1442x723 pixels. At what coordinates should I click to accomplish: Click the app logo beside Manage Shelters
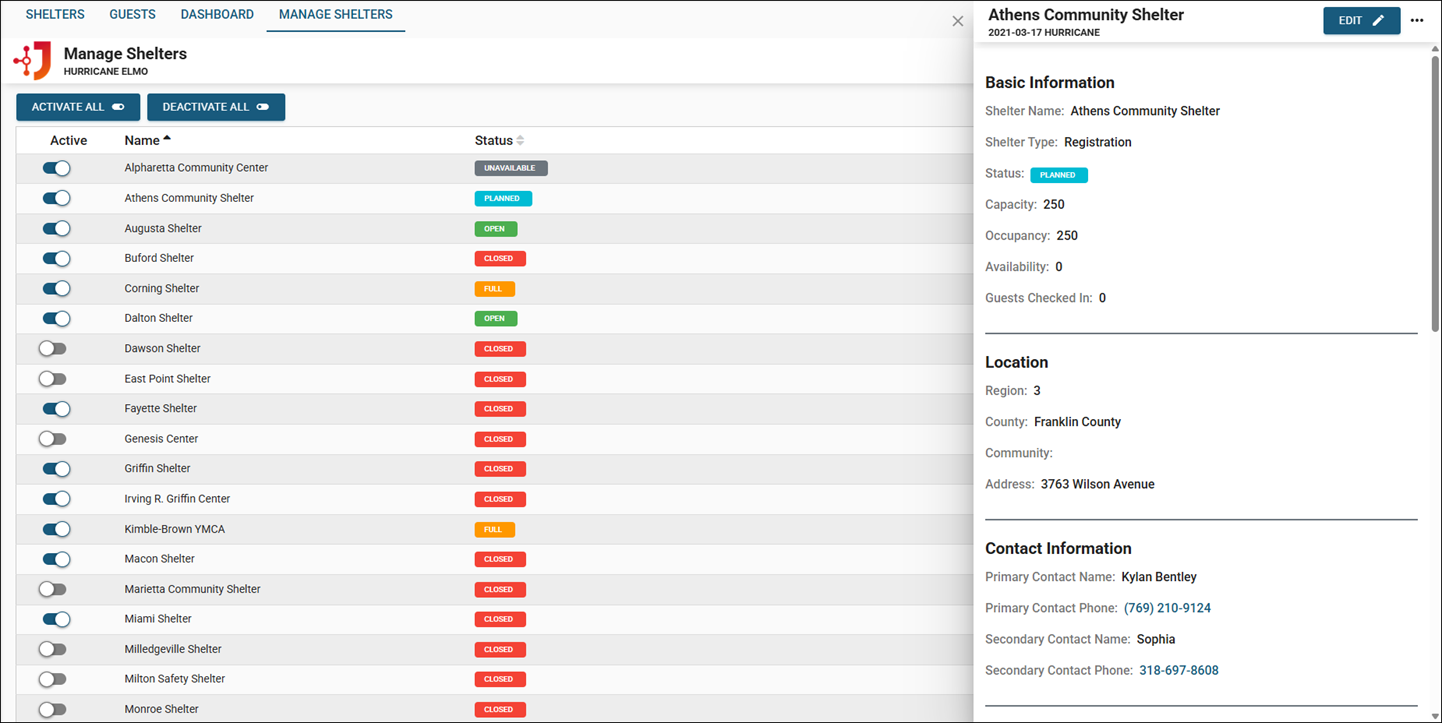pos(32,61)
